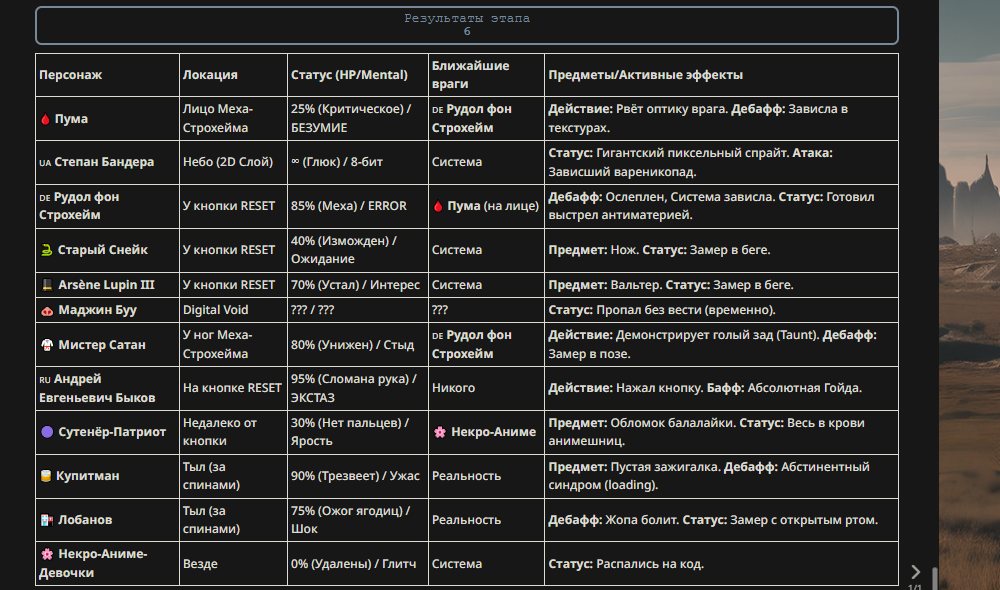Select the '25% (Критическое) / БЕЗУМИЕ' status cell
The width and height of the screenshot is (1000, 590).
(358, 119)
